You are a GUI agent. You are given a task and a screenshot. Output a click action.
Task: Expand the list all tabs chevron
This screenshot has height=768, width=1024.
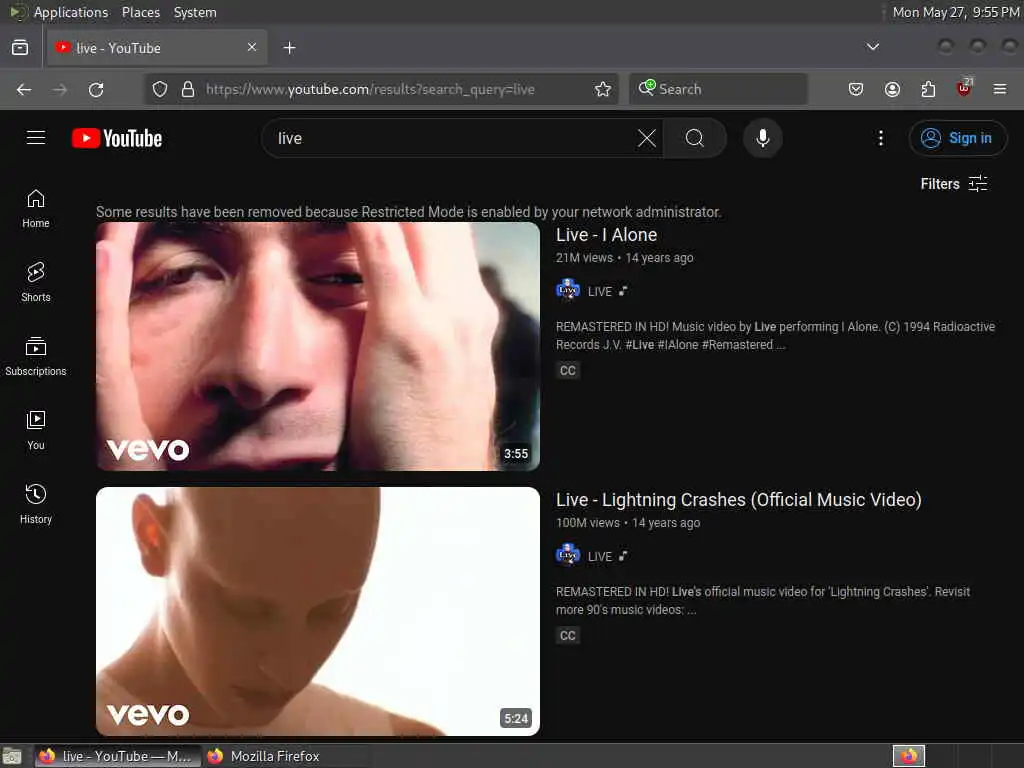872,47
